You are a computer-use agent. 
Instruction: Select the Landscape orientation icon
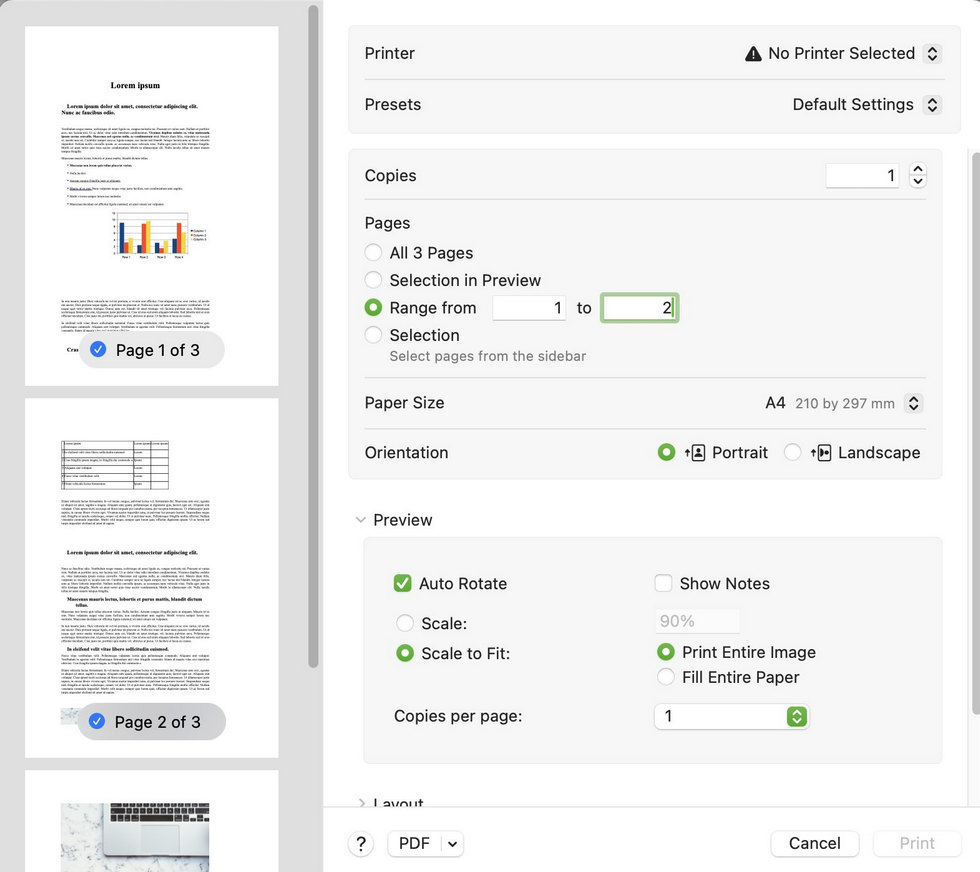[x=823, y=452]
